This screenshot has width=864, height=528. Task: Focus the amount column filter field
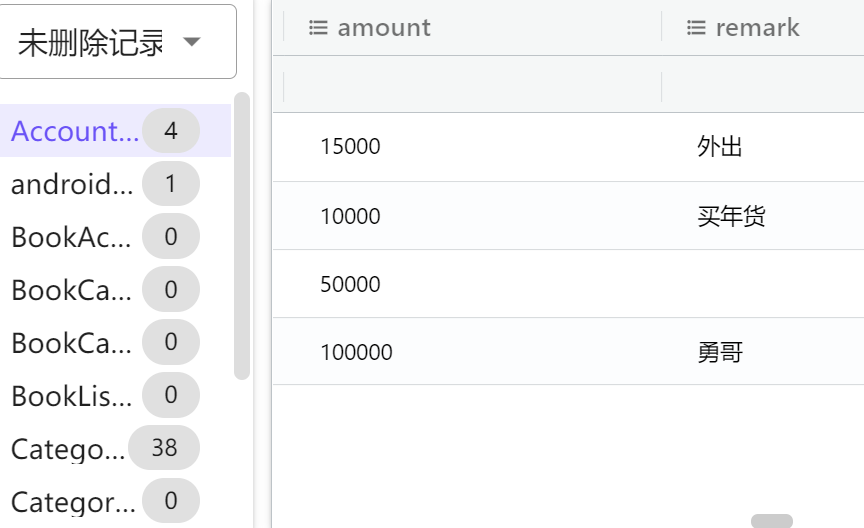472,87
